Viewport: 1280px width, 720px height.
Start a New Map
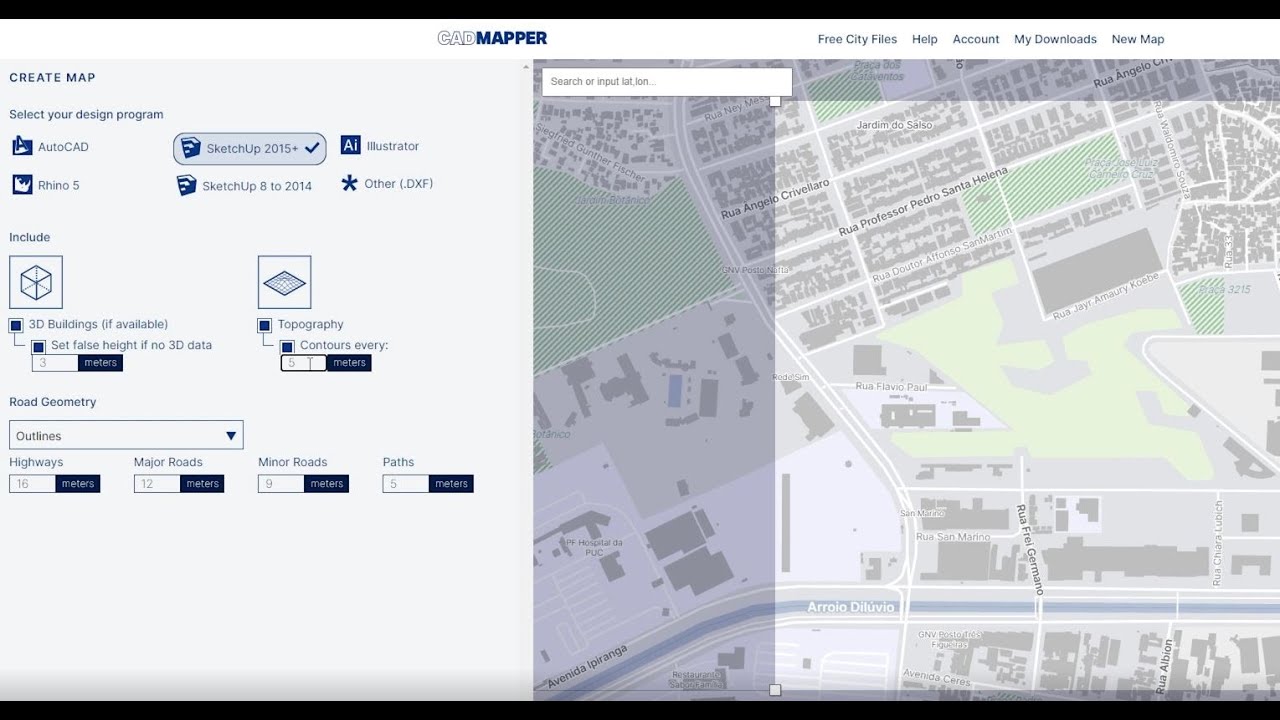point(1138,39)
